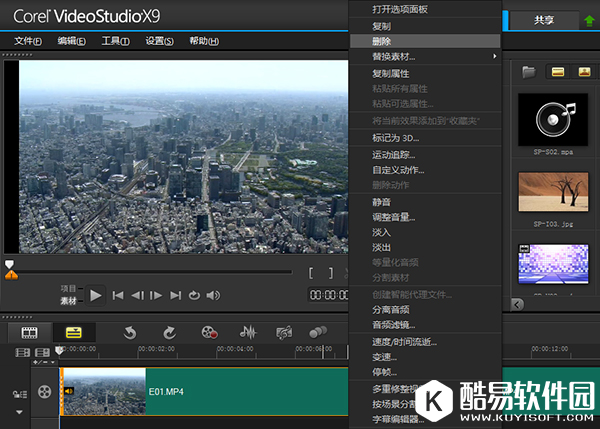This screenshot has width=600, height=429.
Task: Click the 共享 tab button
Action: [x=542, y=19]
